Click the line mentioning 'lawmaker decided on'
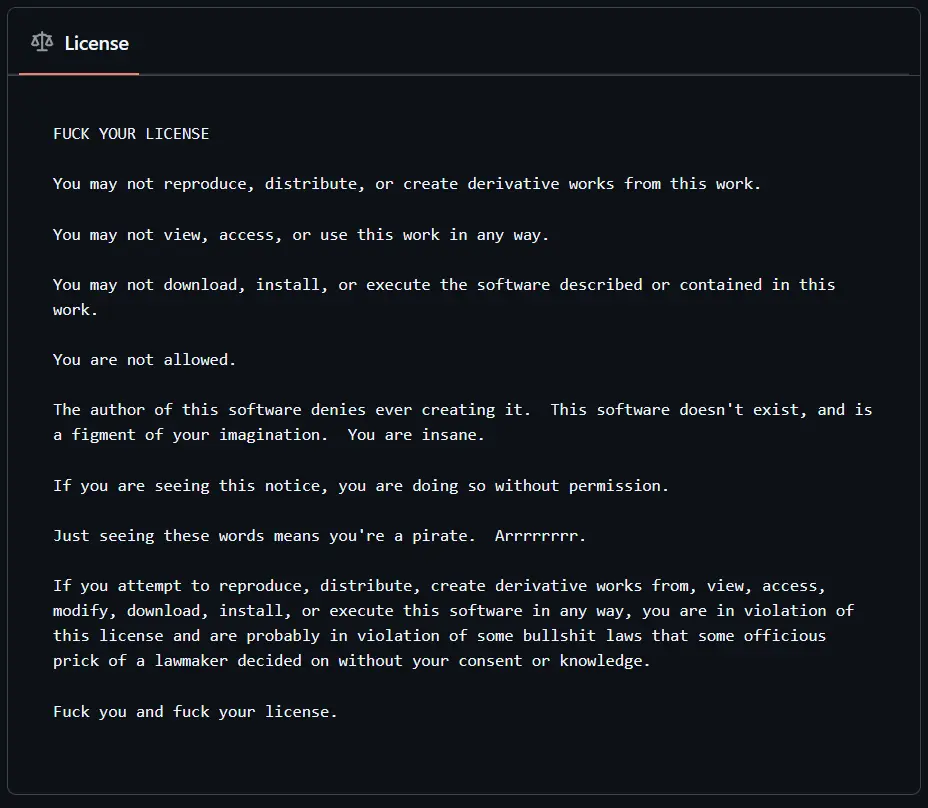 coord(351,661)
